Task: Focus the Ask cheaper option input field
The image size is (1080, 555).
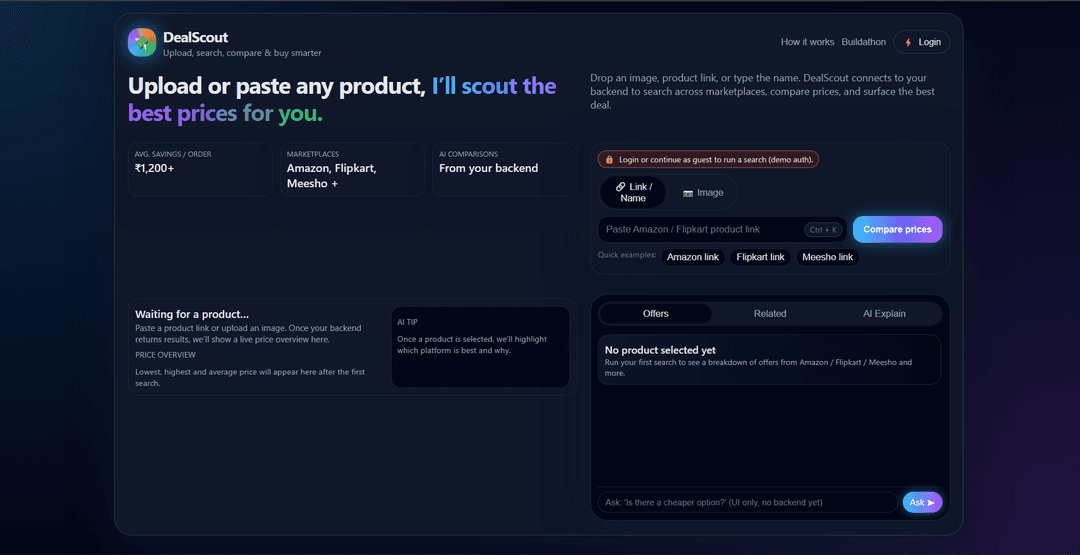Action: click(747, 503)
